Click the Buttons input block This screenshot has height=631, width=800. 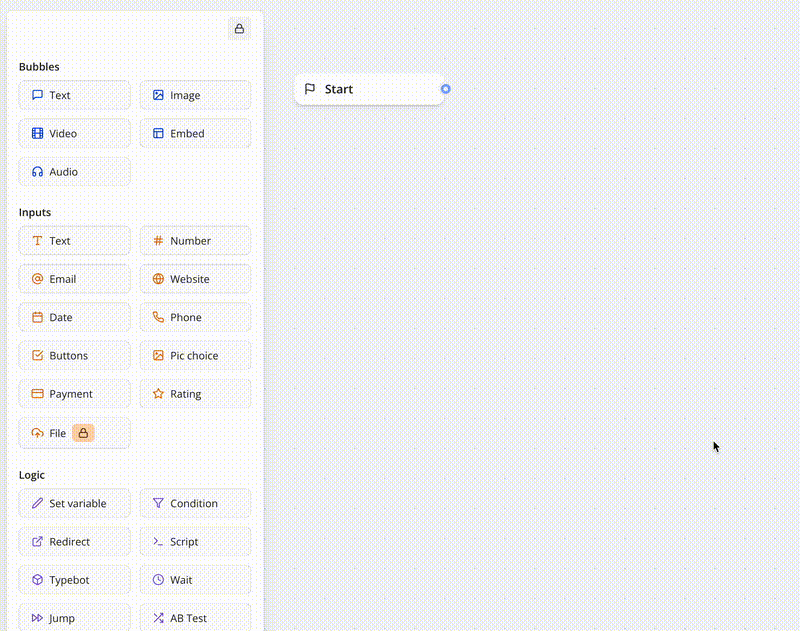click(74, 356)
